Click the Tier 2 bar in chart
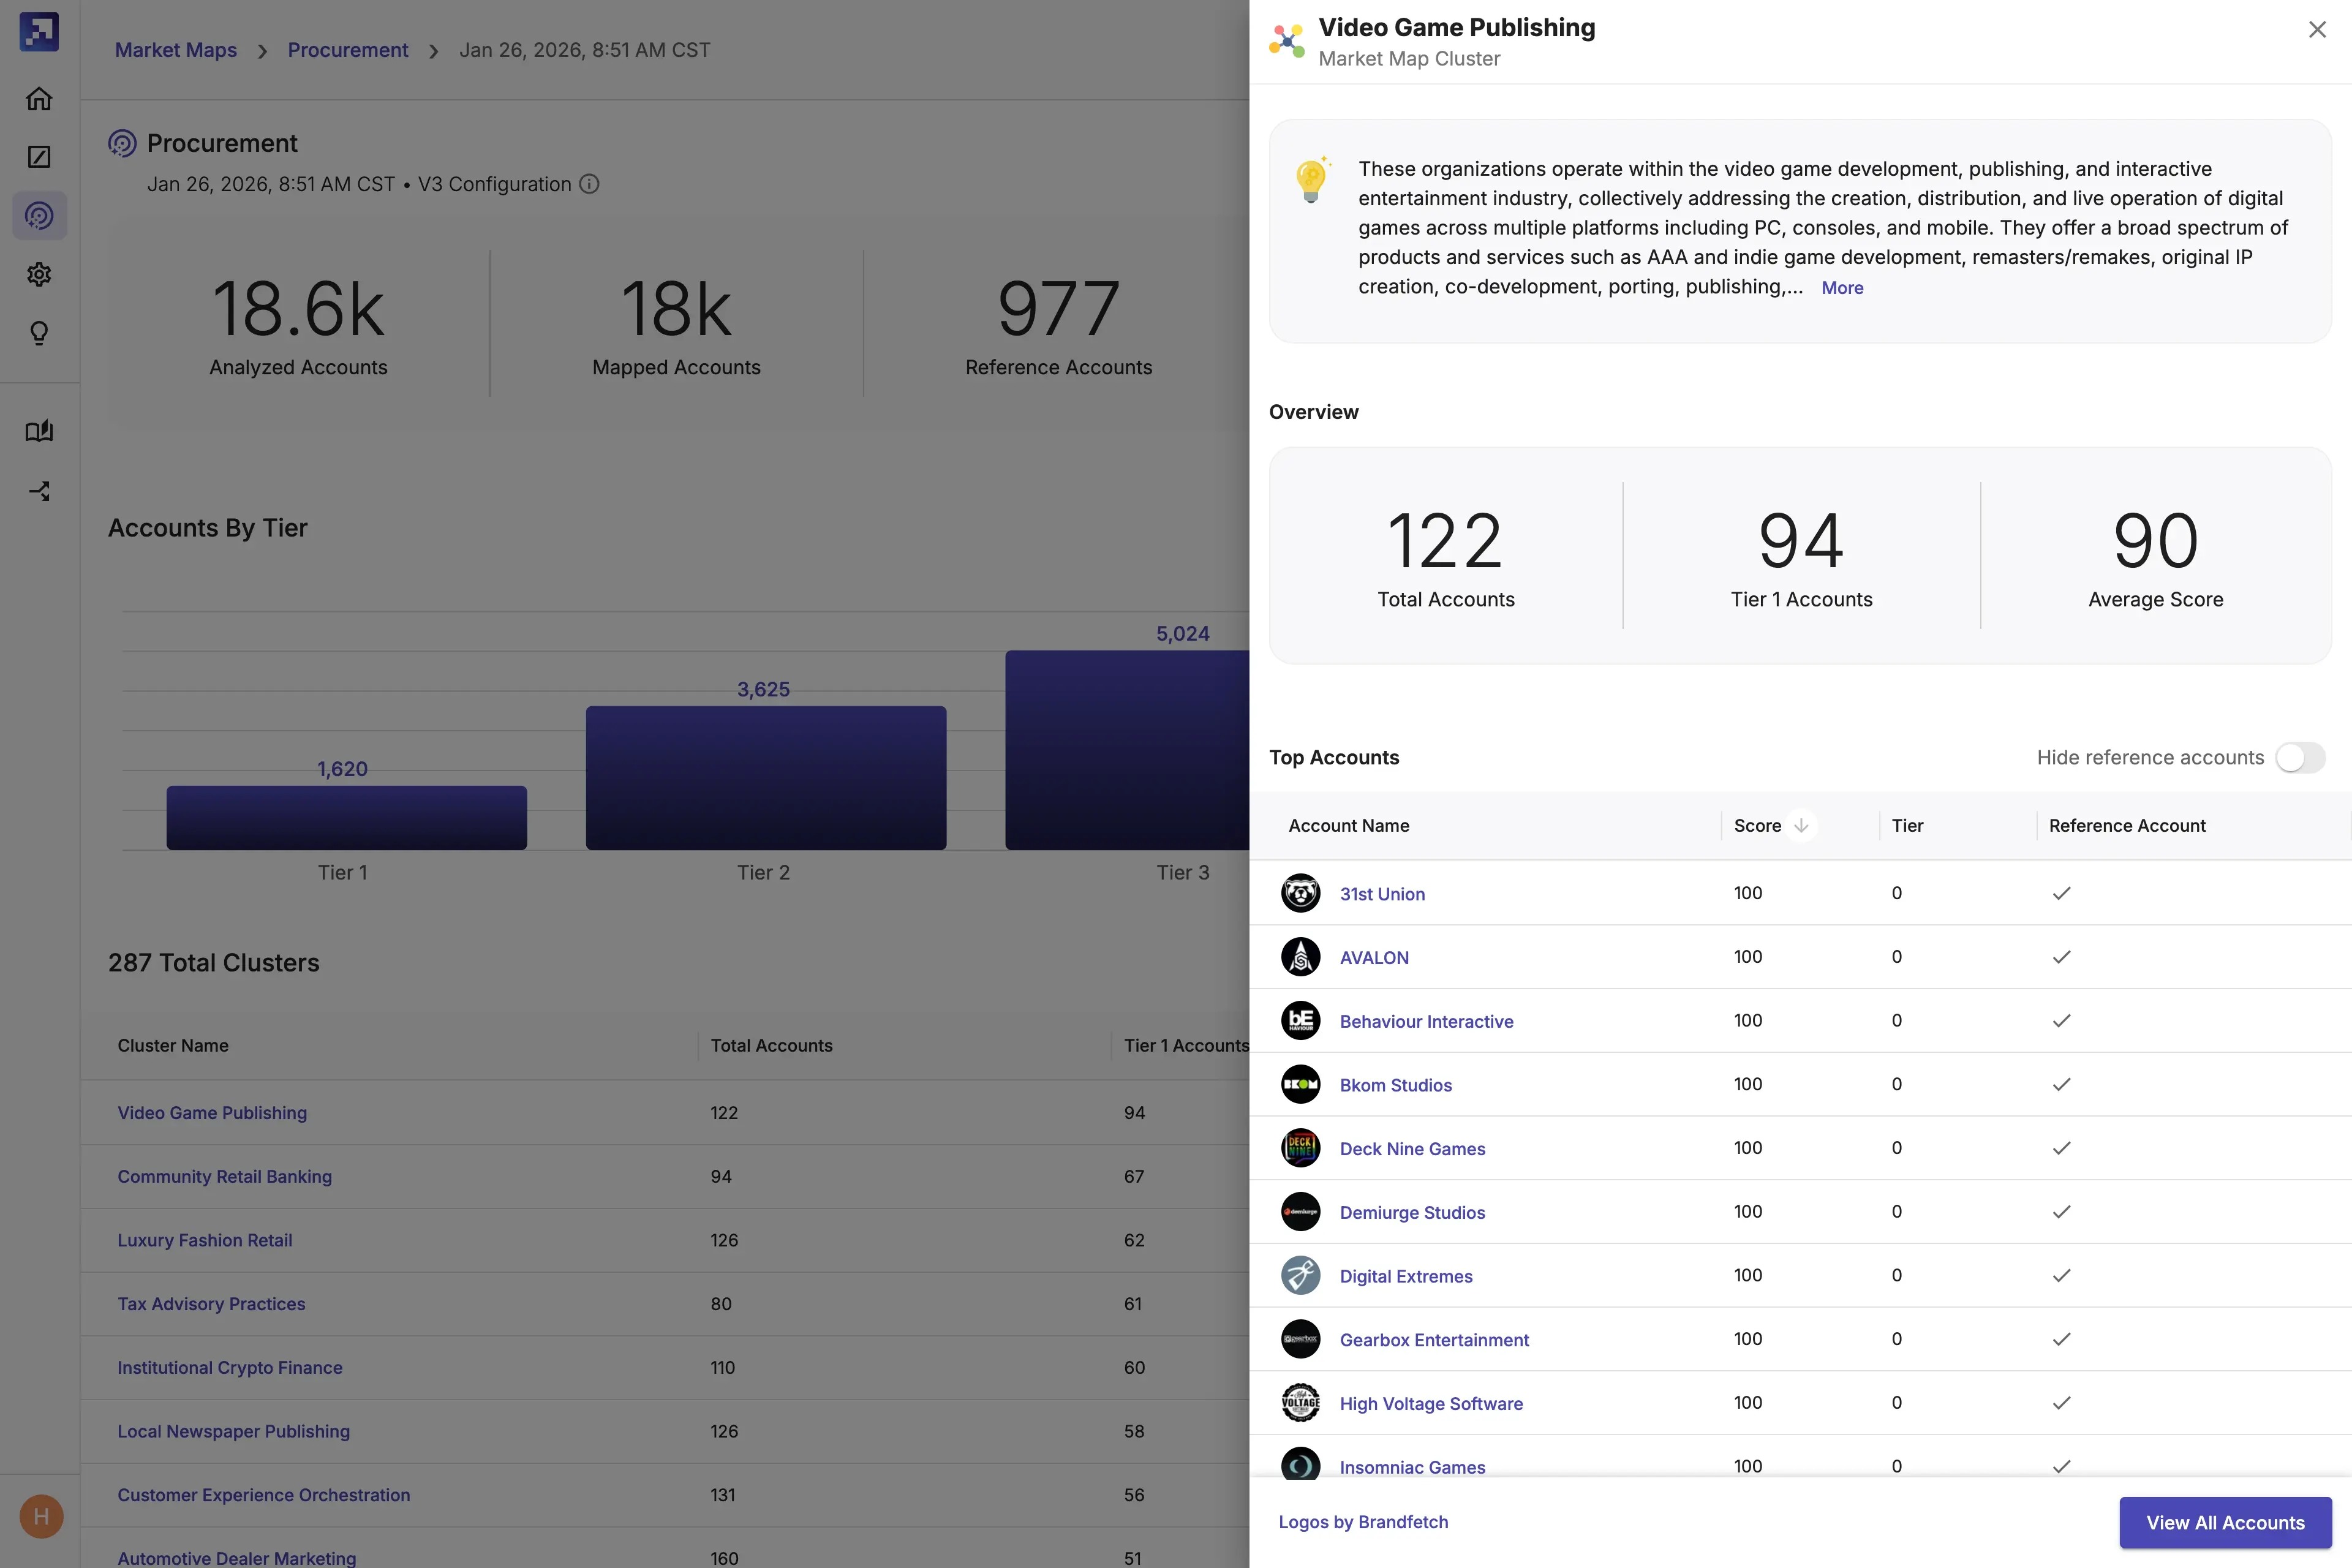This screenshot has height=1568, width=2352. click(x=765, y=778)
